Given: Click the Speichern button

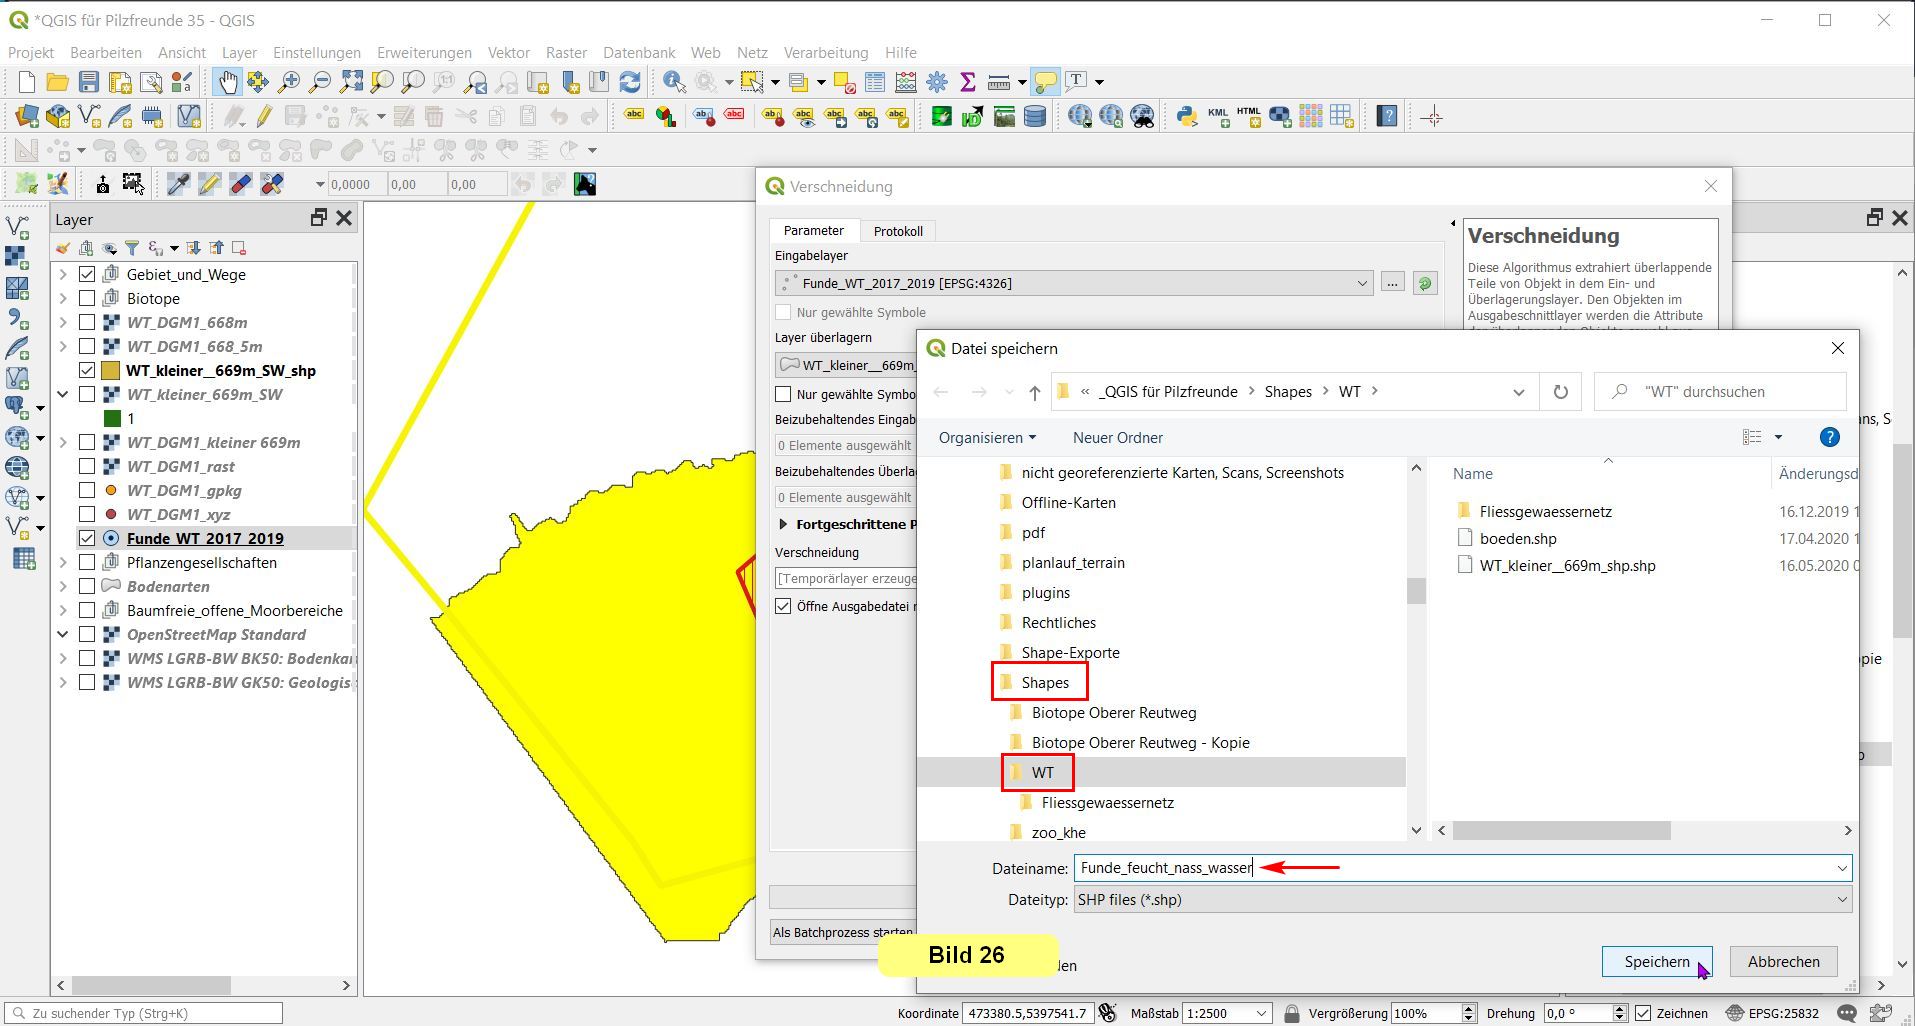Looking at the screenshot, I should (1656, 961).
